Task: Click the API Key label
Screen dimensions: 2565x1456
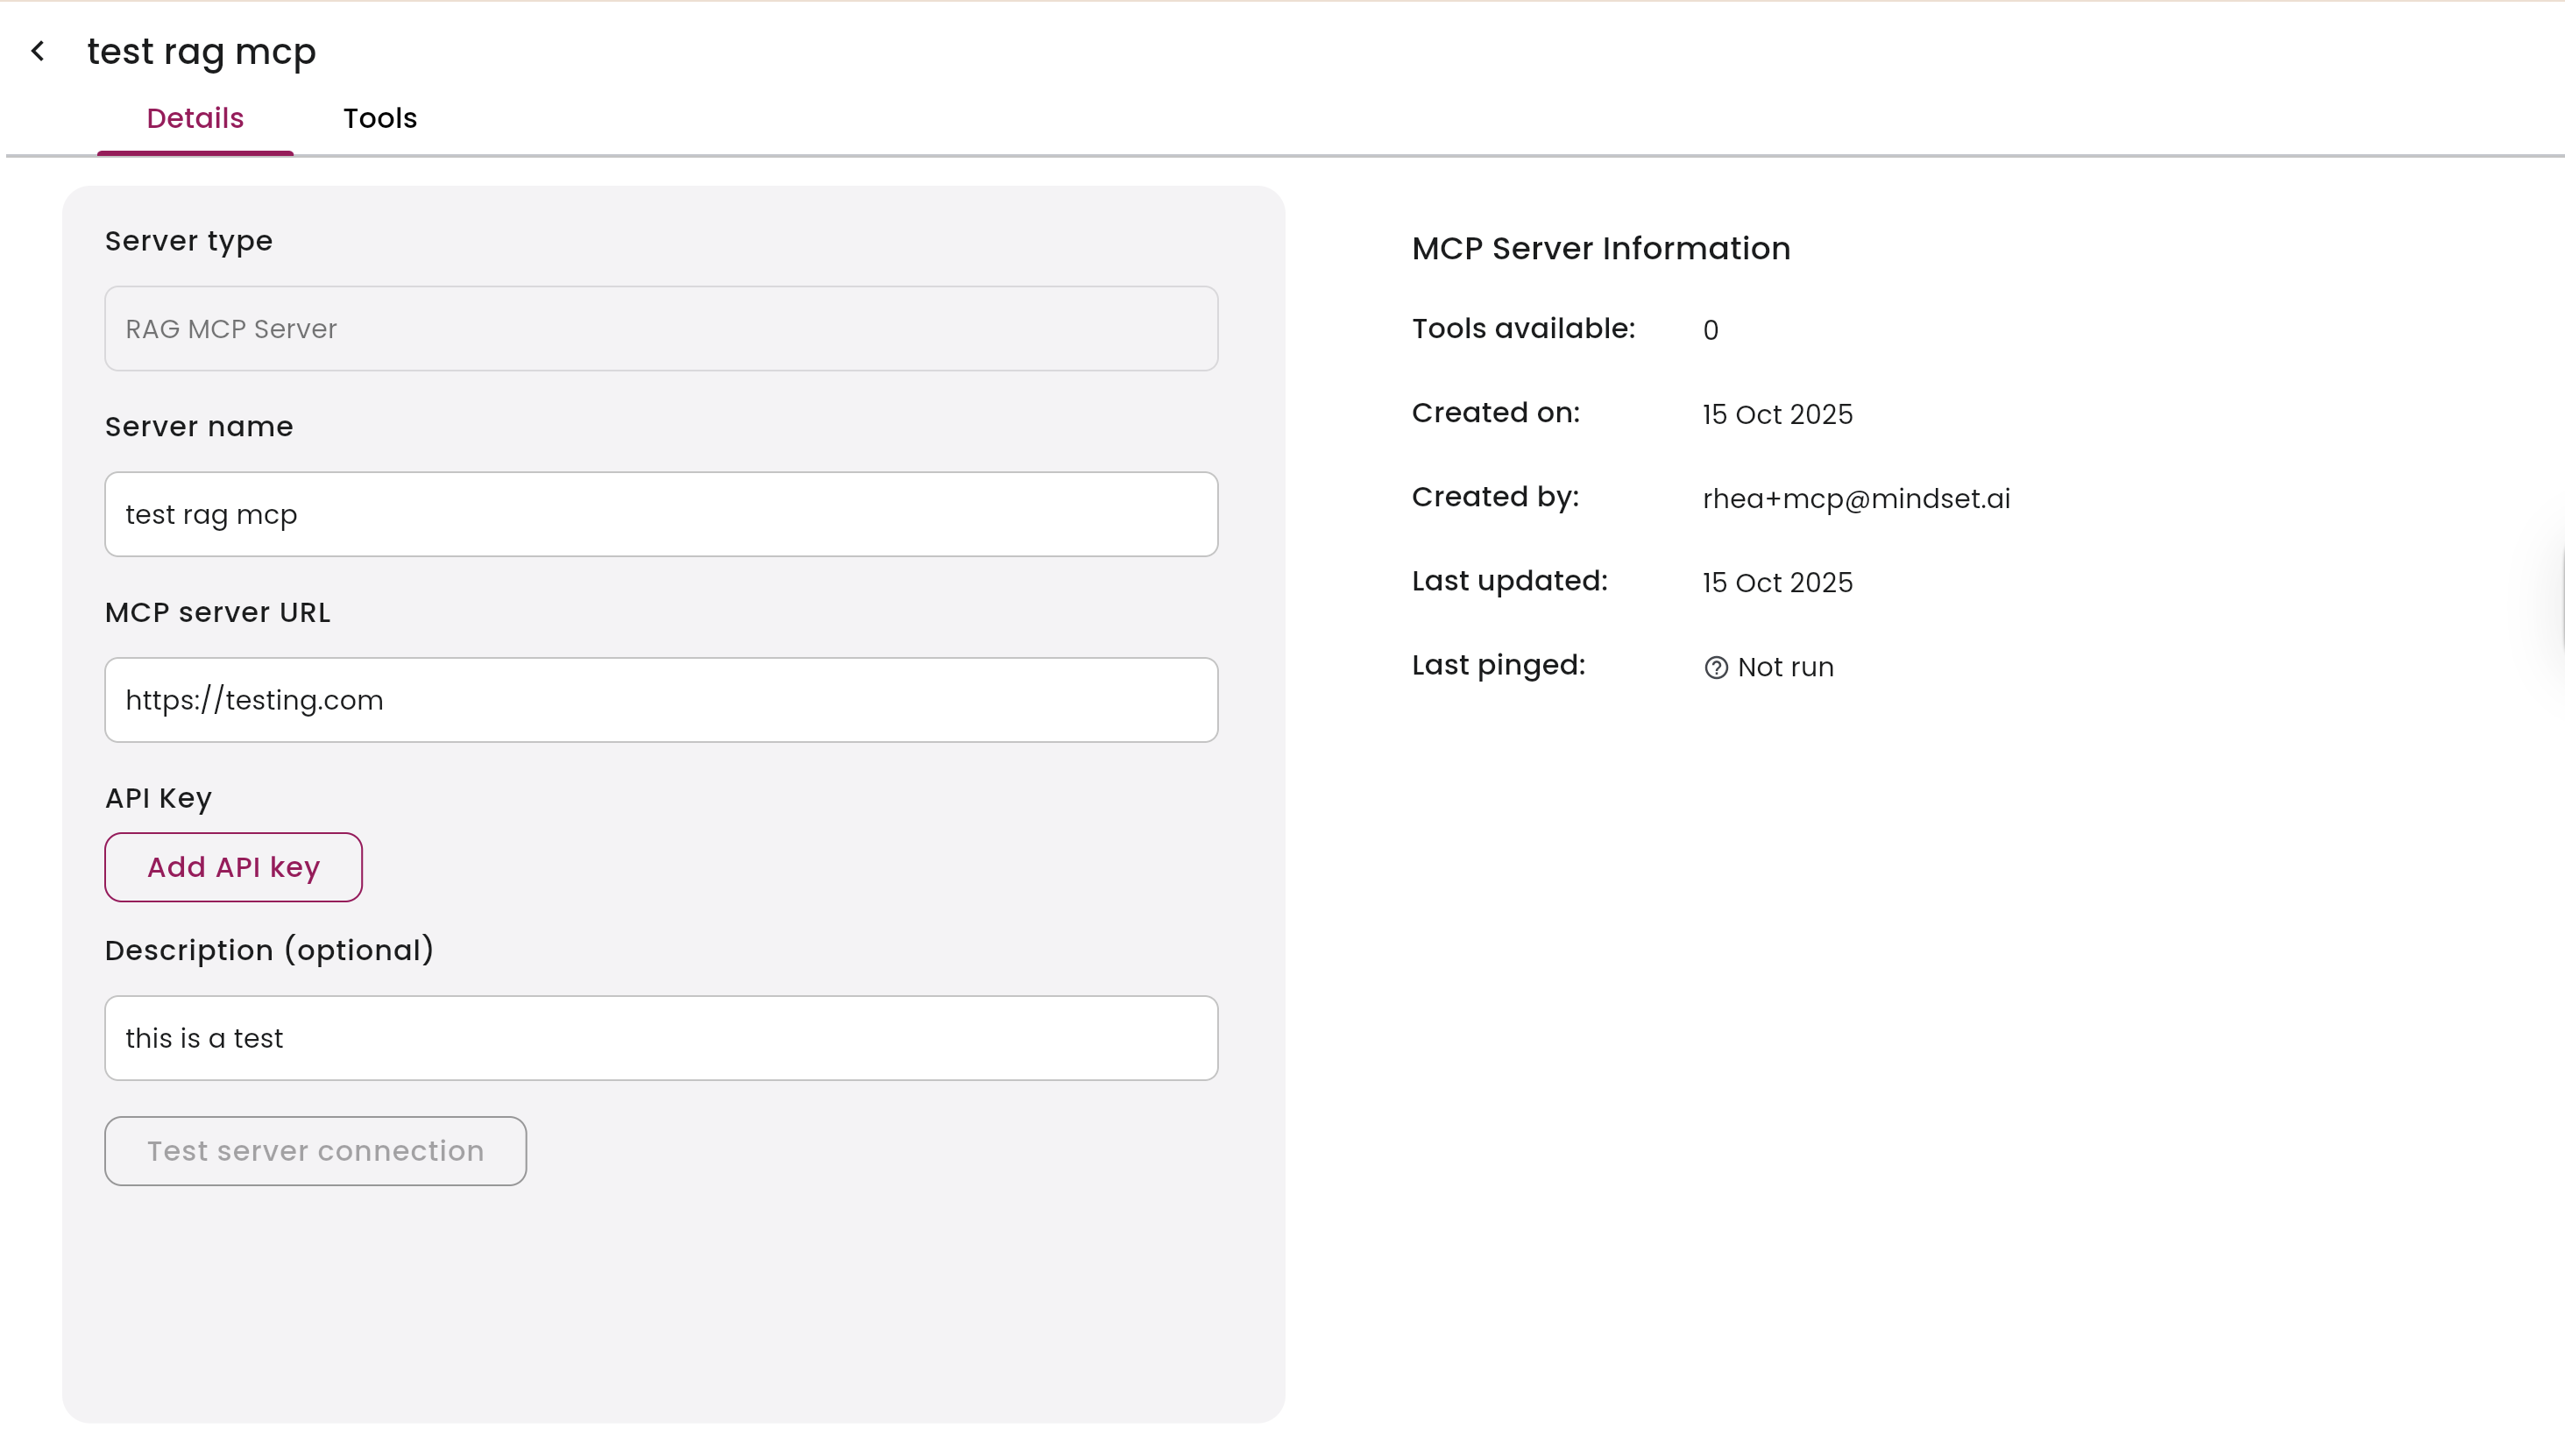Action: tap(158, 798)
